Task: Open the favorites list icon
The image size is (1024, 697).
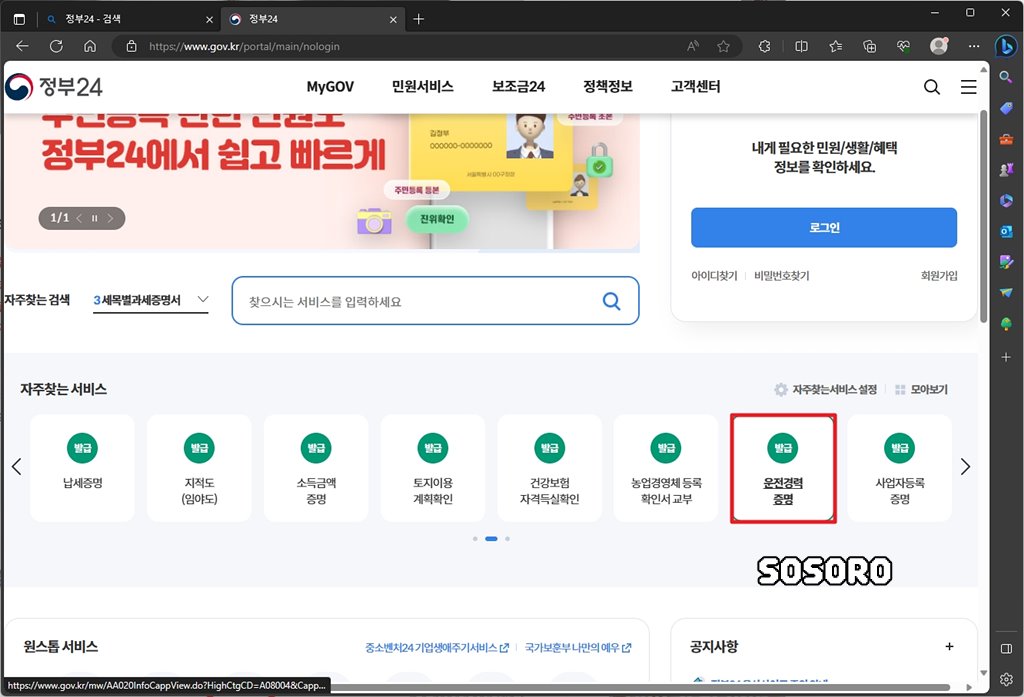Action: pyautogui.click(x=835, y=46)
